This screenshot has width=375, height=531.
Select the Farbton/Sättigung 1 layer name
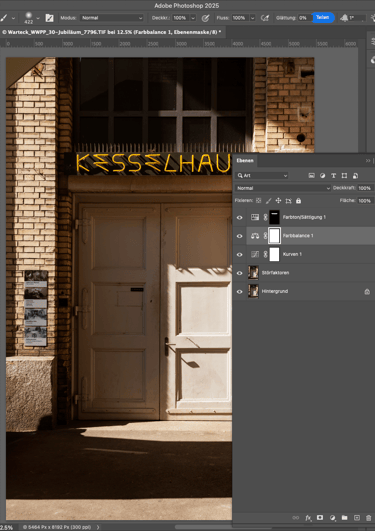(x=304, y=217)
